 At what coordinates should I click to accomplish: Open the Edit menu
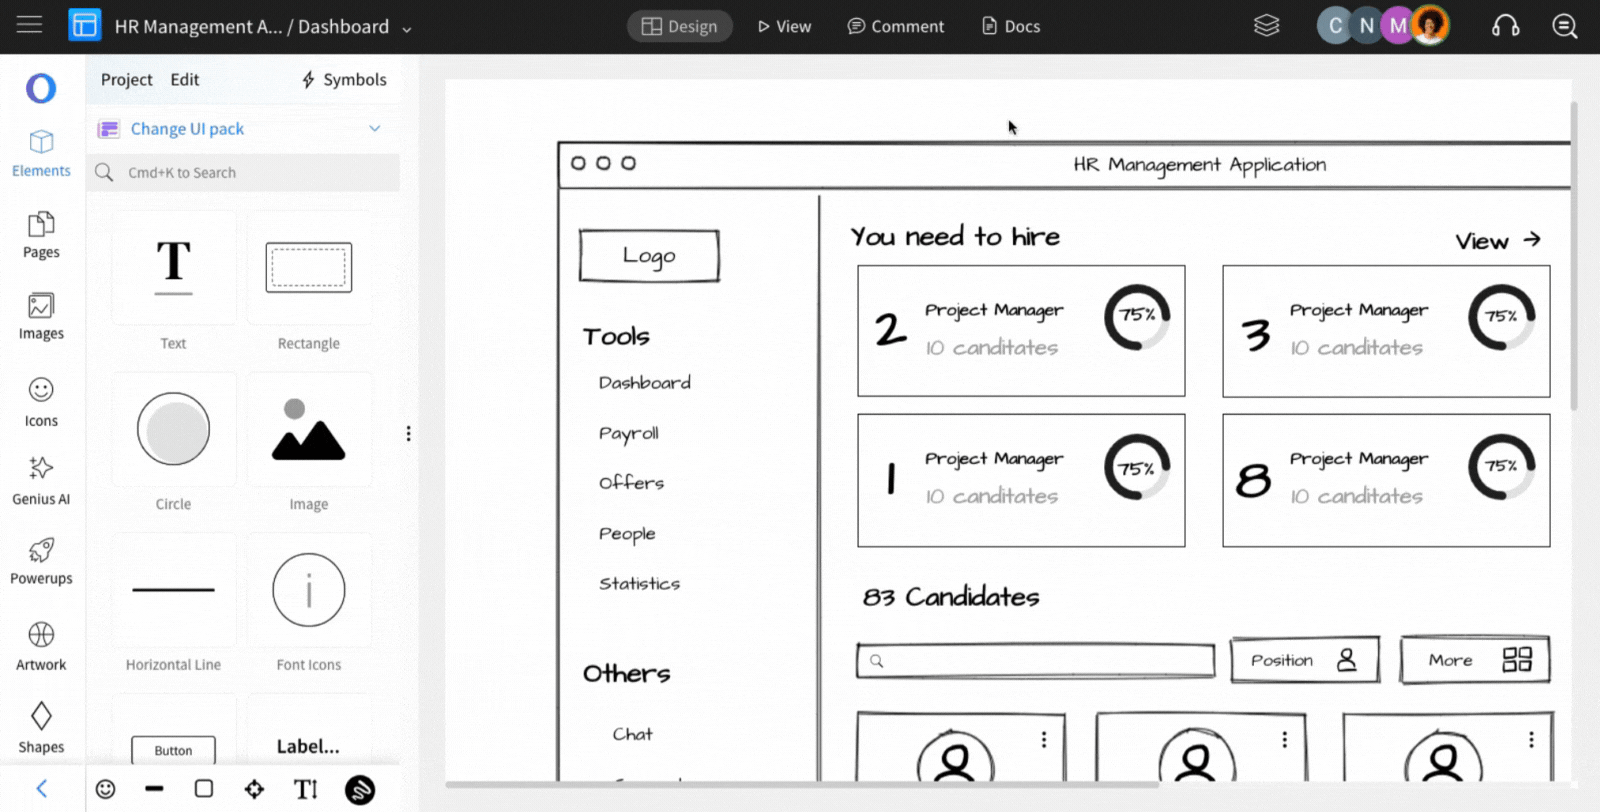(185, 79)
